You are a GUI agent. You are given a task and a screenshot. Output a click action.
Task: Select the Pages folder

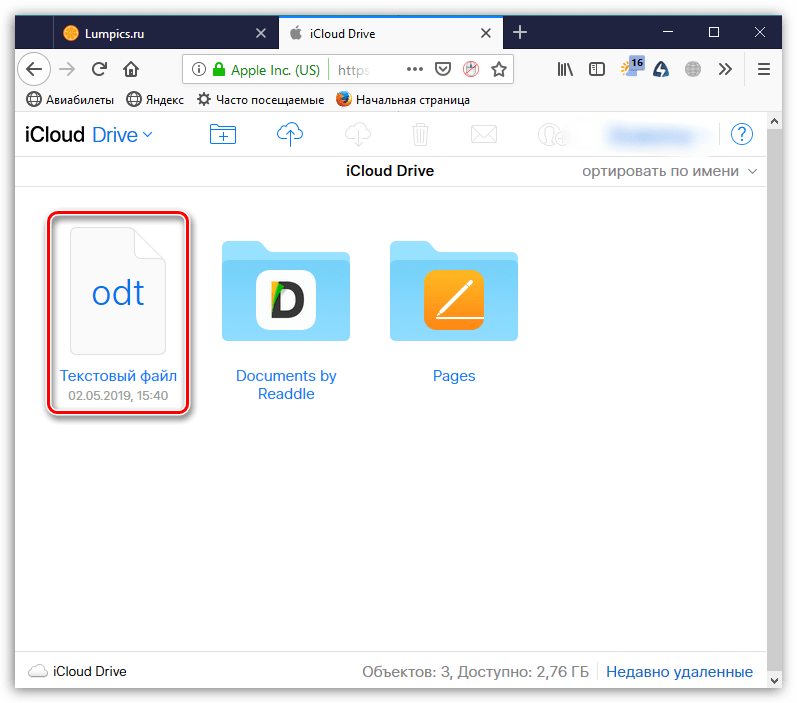[x=453, y=312]
